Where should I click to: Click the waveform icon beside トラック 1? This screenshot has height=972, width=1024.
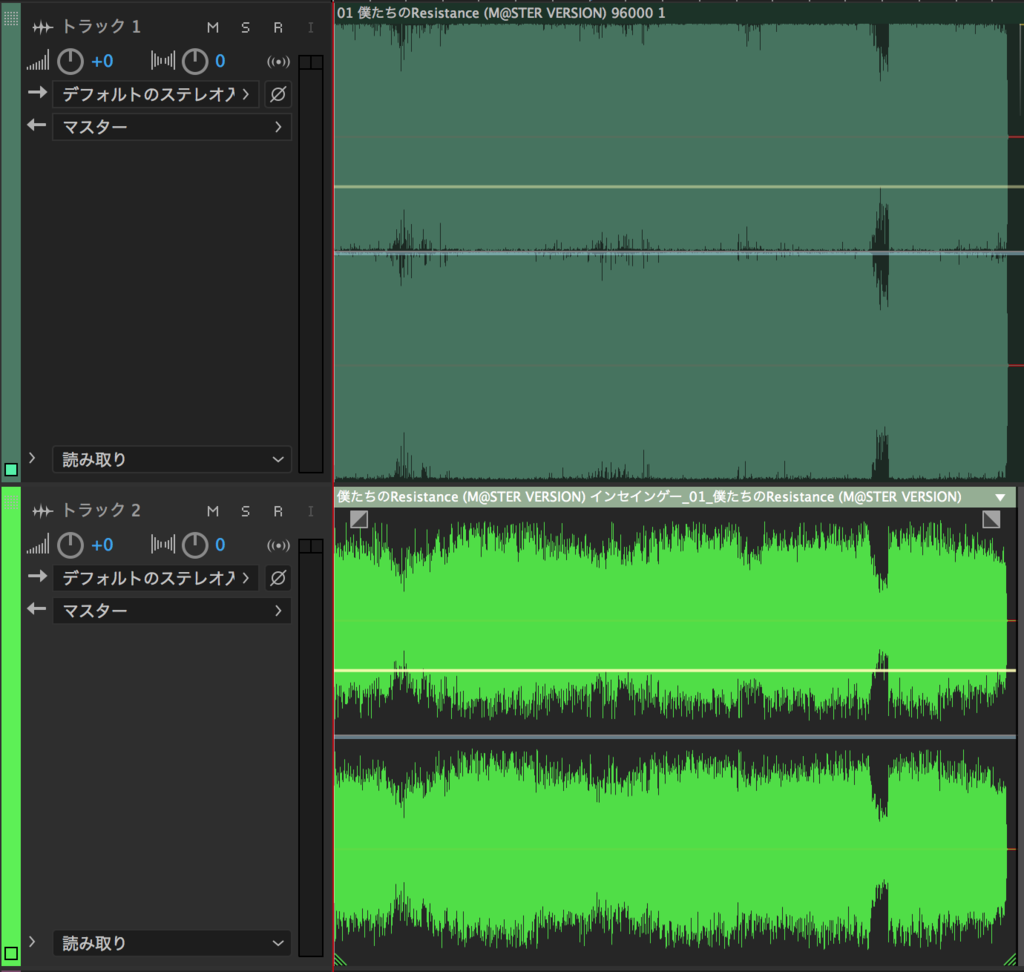(x=42, y=27)
